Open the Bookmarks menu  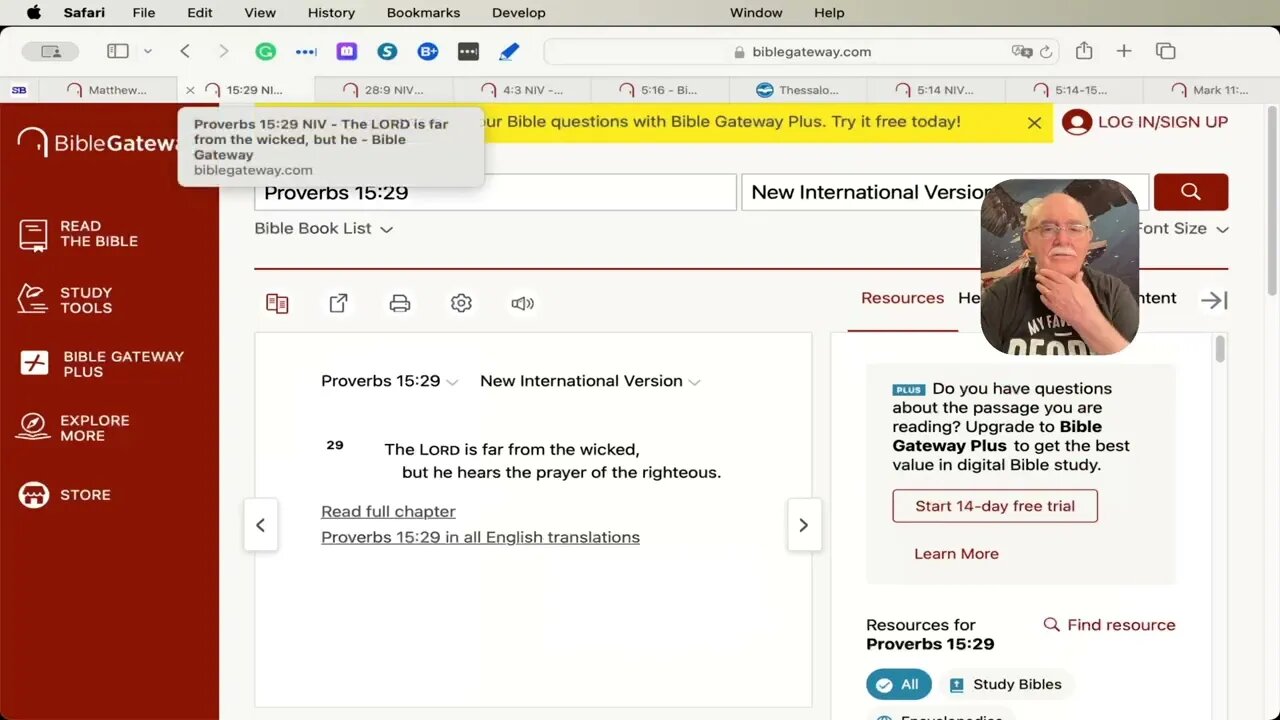[424, 13]
